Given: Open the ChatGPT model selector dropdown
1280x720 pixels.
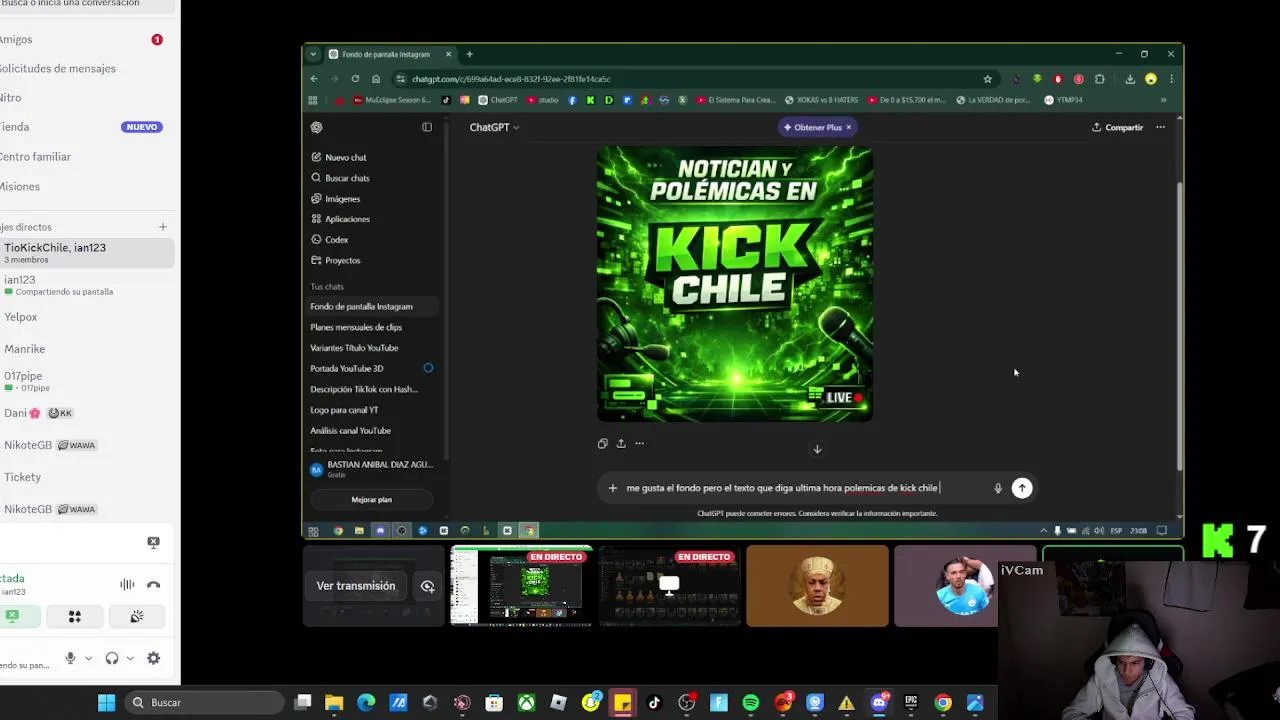Looking at the screenshot, I should pos(494,127).
